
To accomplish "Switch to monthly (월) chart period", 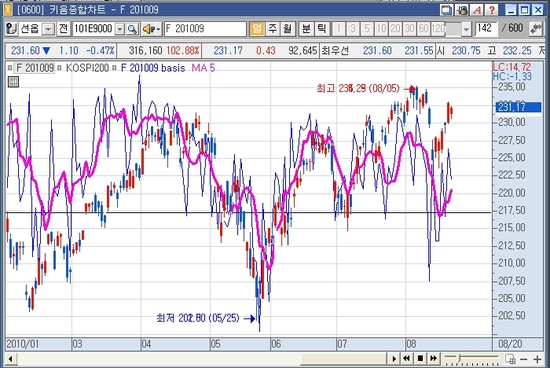I will (287, 29).
